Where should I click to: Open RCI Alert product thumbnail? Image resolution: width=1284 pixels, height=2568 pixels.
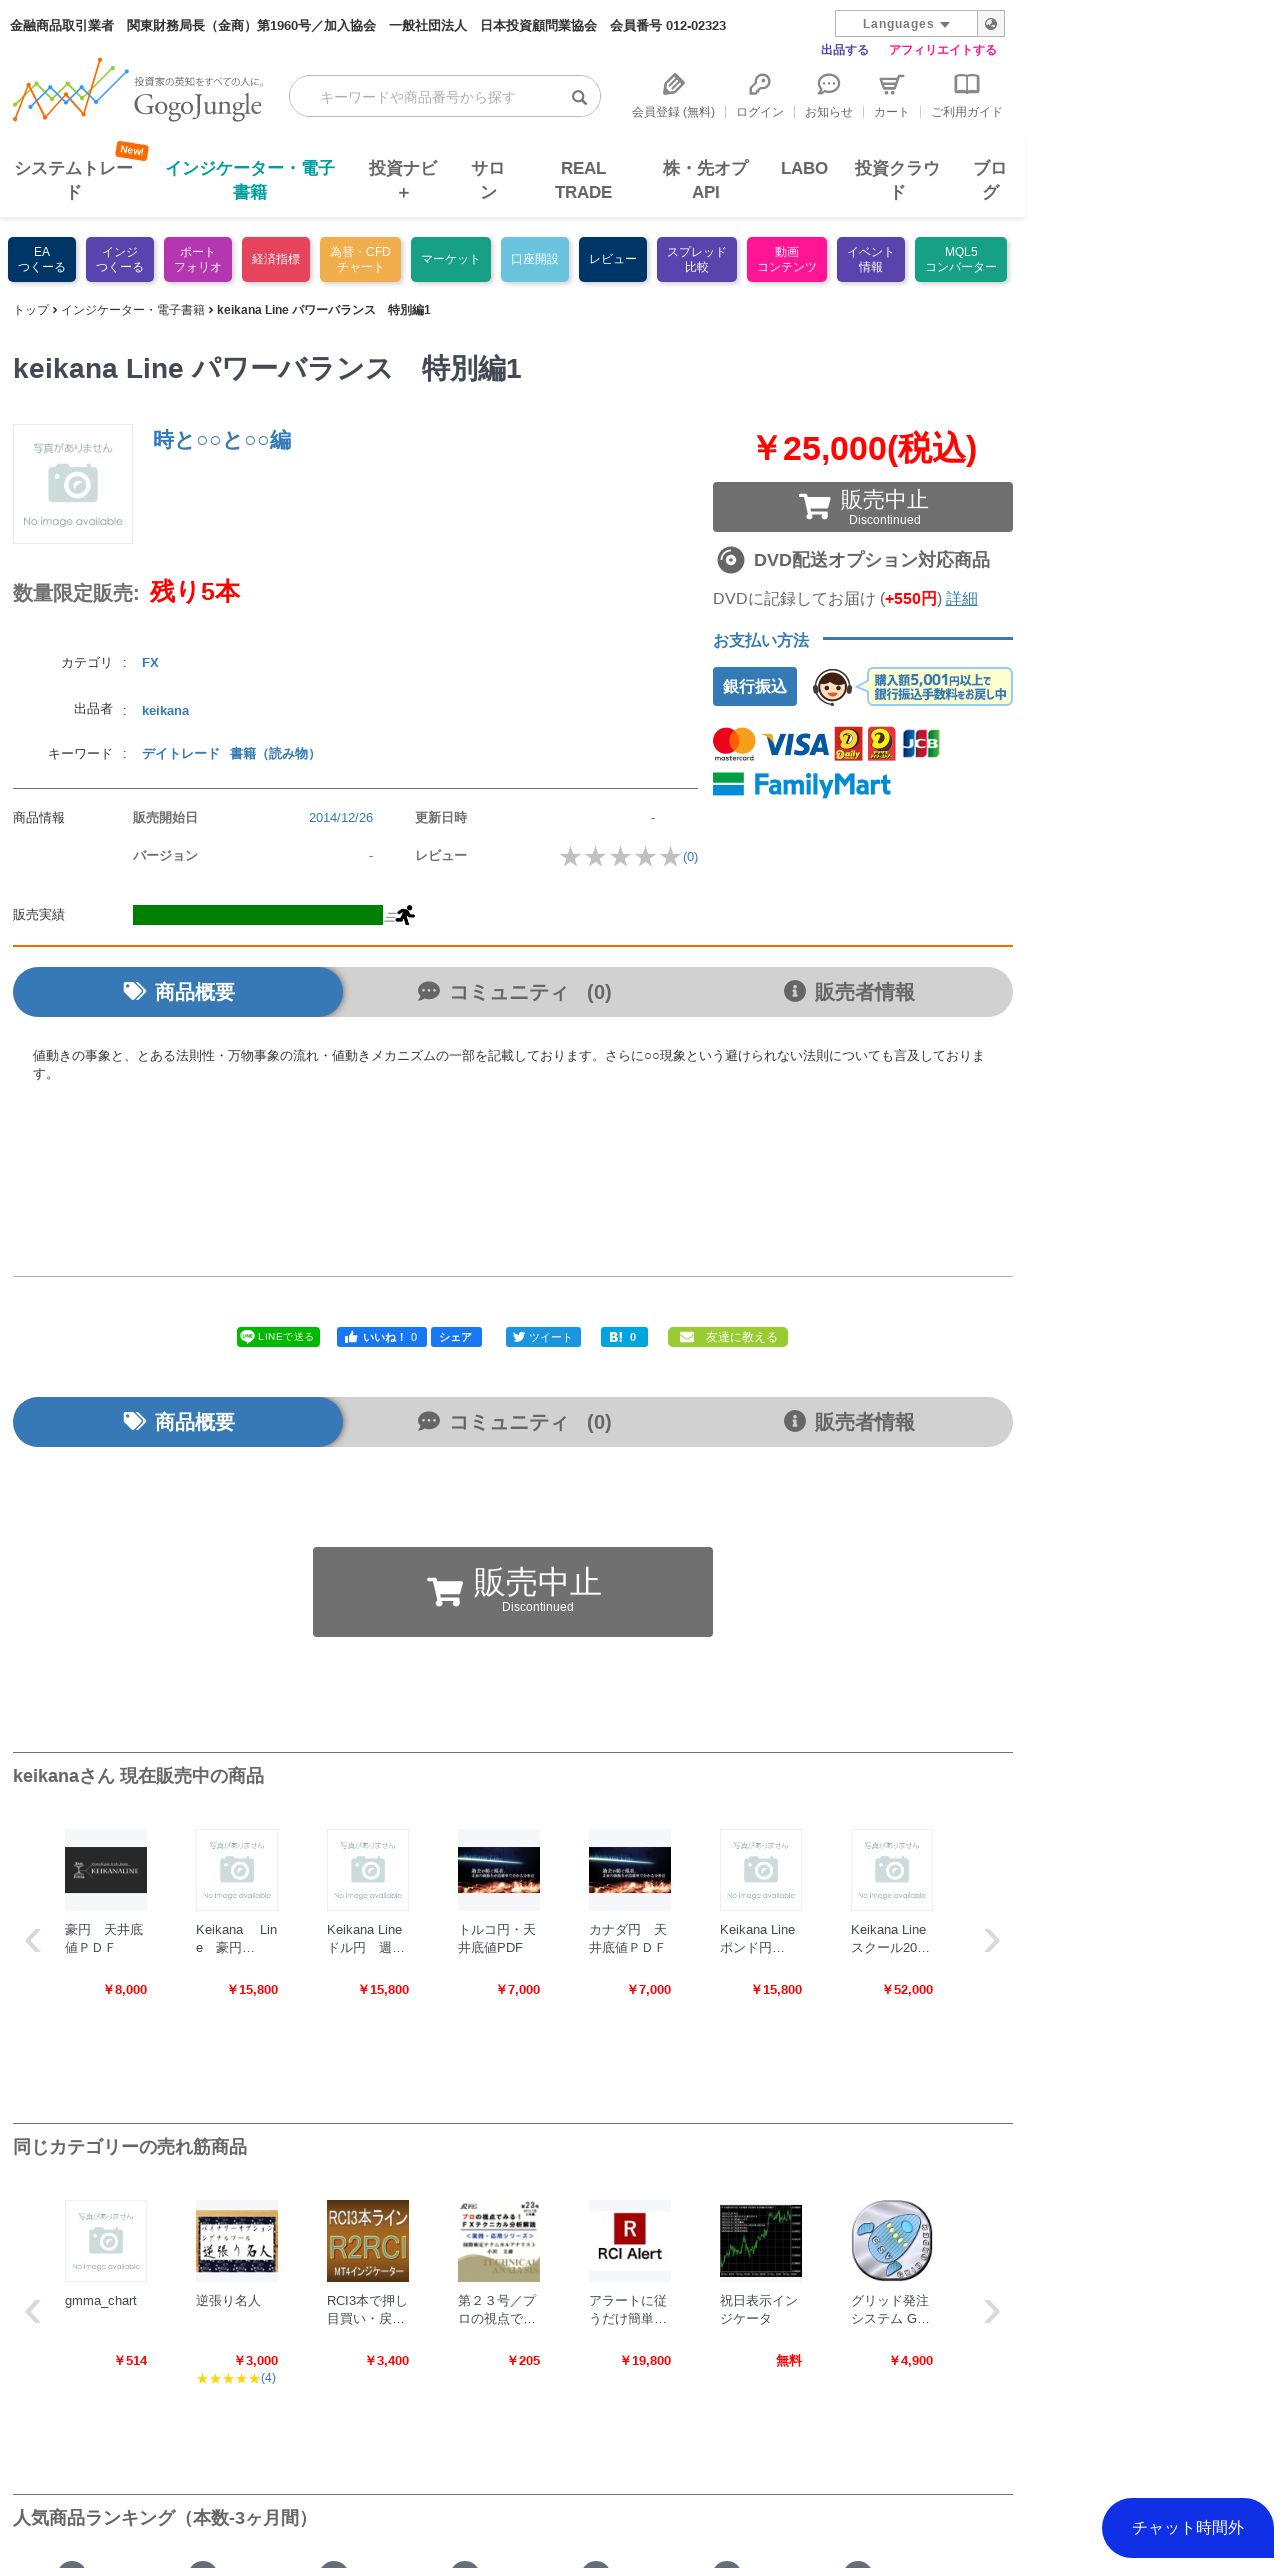[630, 2241]
